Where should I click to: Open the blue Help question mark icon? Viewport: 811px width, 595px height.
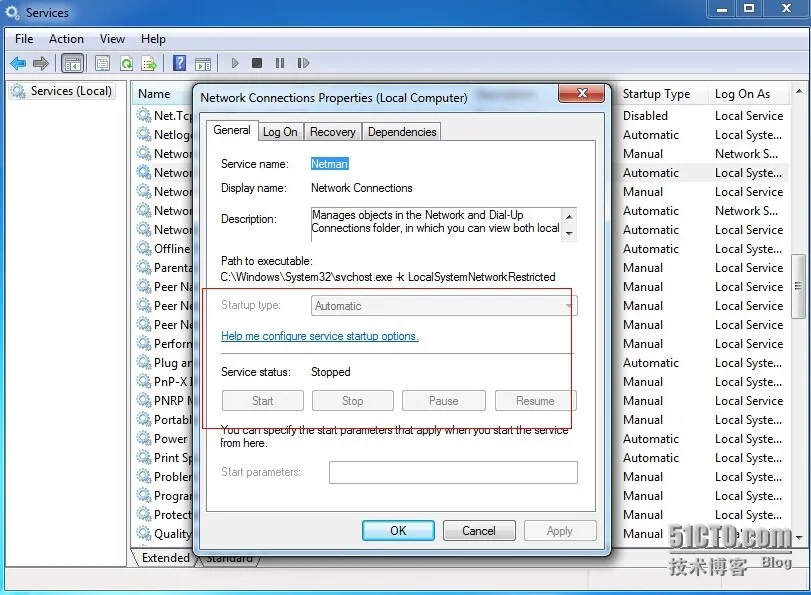point(179,63)
